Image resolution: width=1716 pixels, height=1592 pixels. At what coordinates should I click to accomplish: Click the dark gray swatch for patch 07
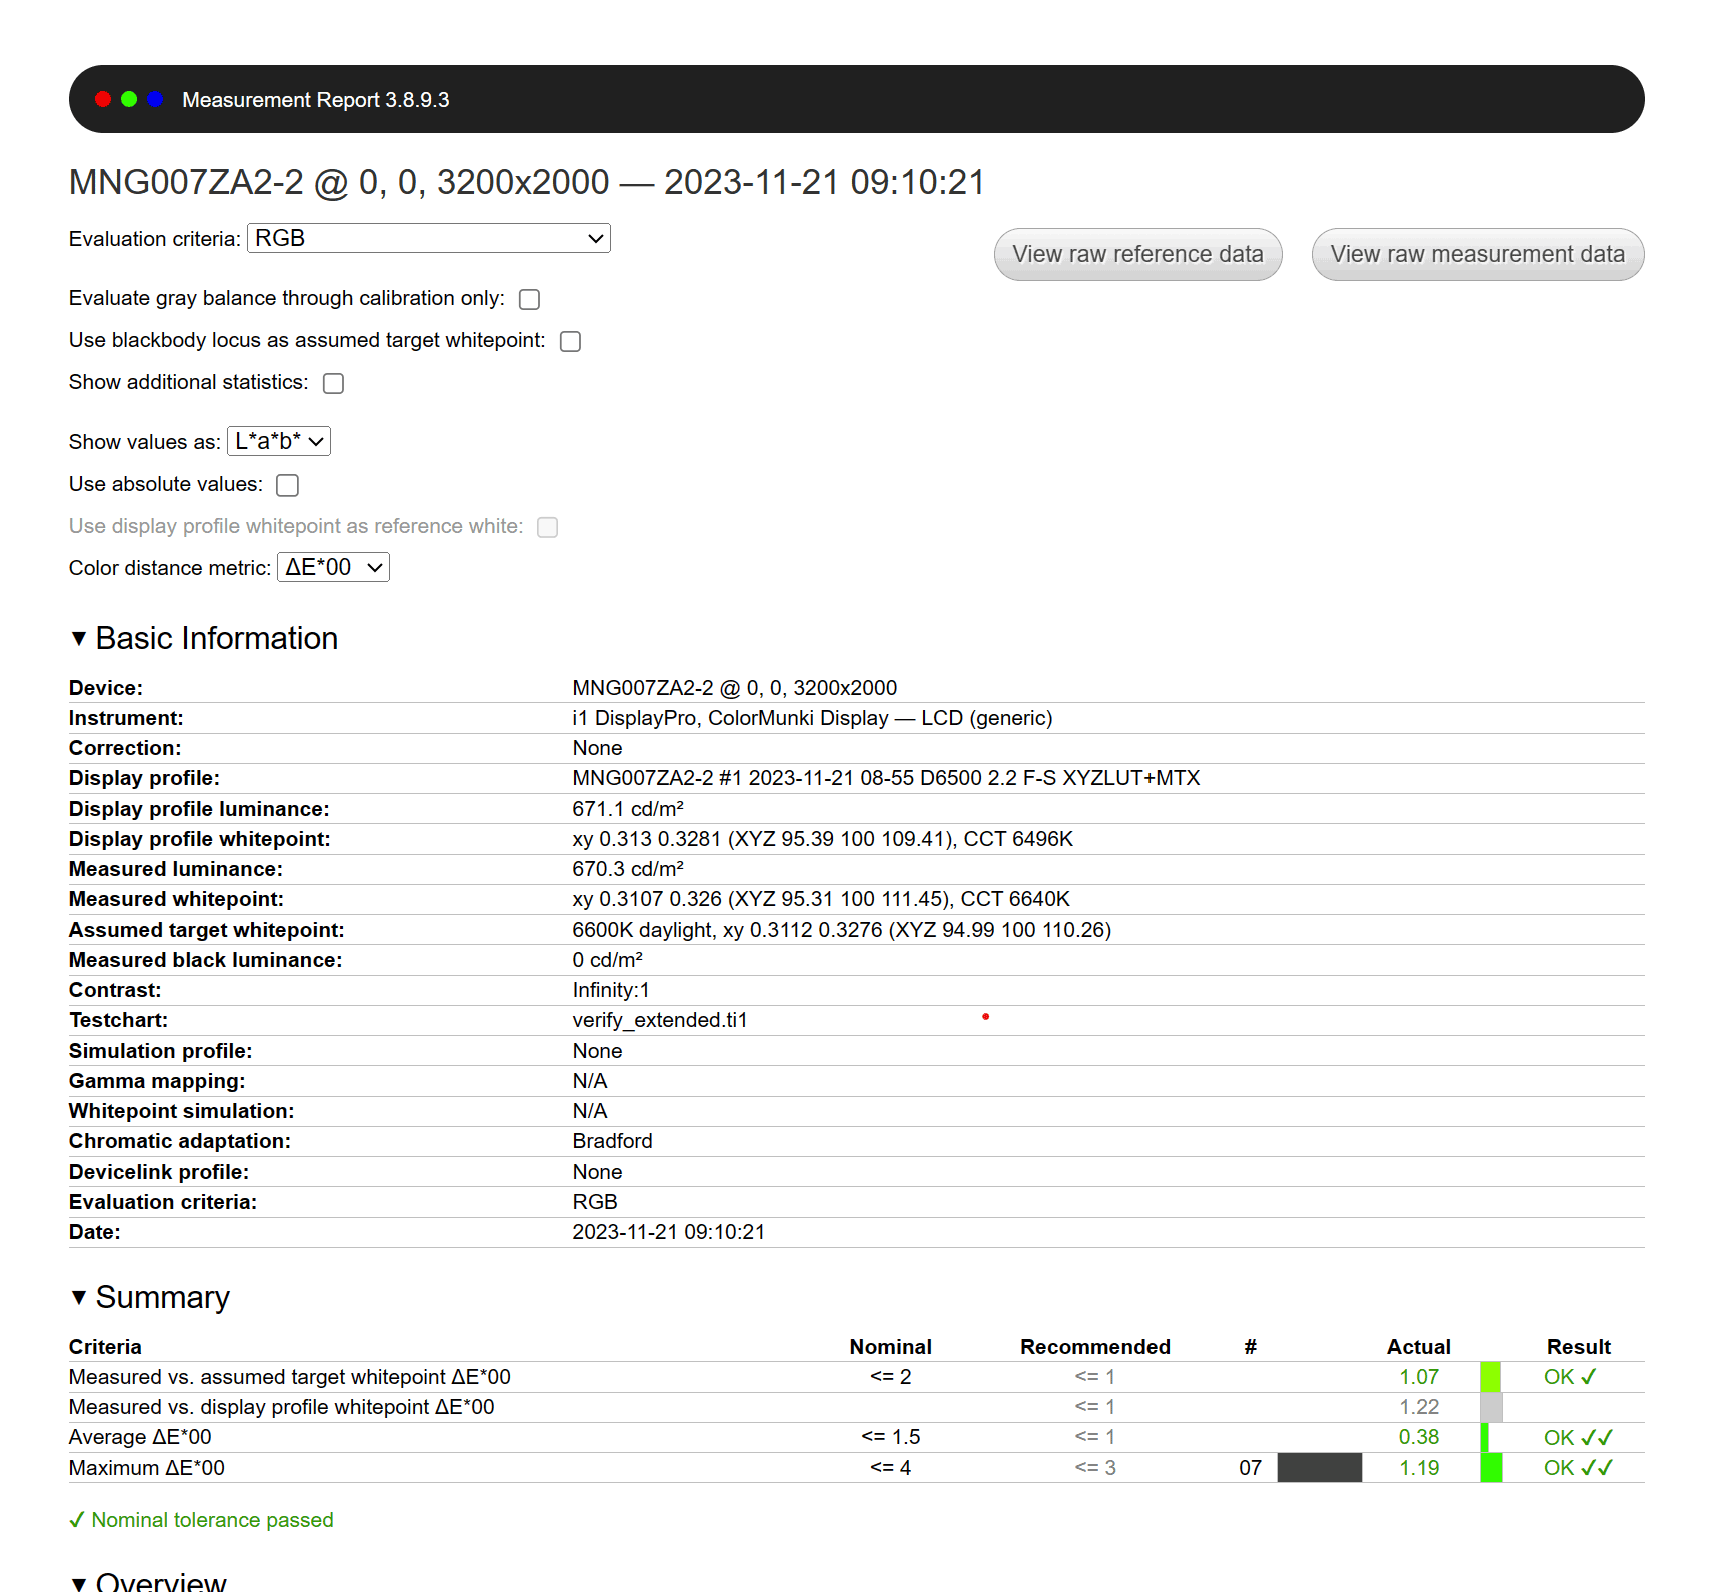click(x=1319, y=1468)
